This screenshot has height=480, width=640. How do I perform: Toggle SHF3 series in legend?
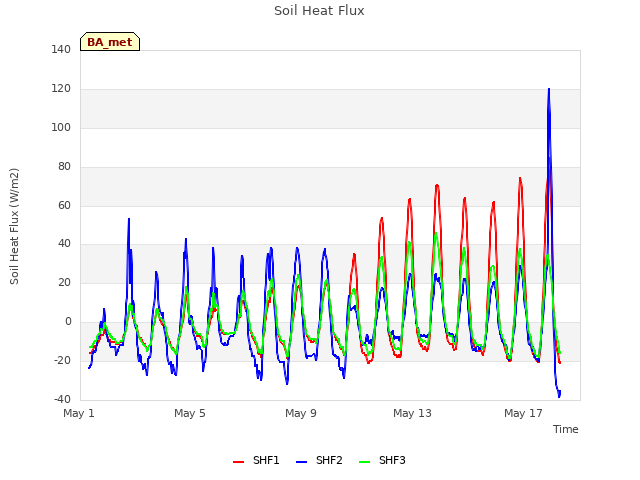[x=382, y=460]
